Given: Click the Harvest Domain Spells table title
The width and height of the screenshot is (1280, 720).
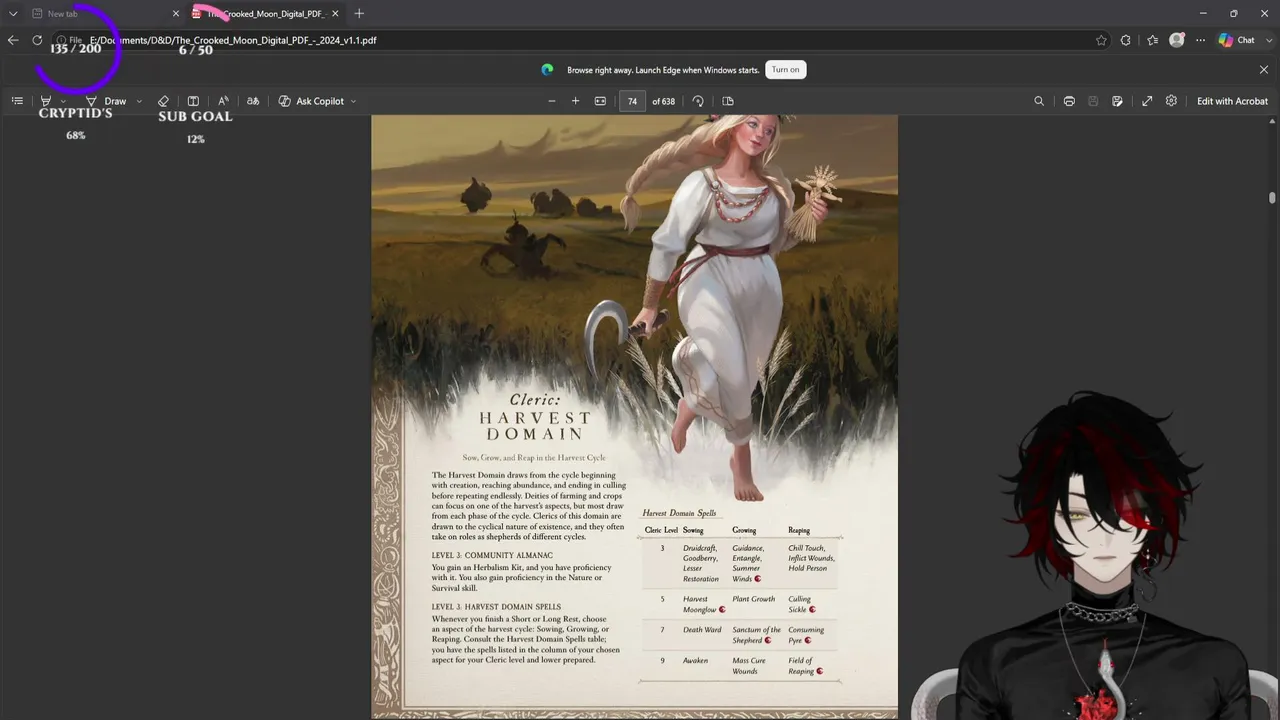Looking at the screenshot, I should point(679,513).
